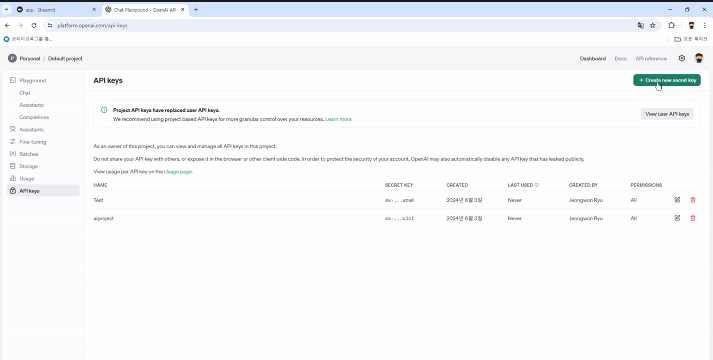Select API keys in the sidebar
The height and width of the screenshot is (360, 713).
click(x=43, y=191)
